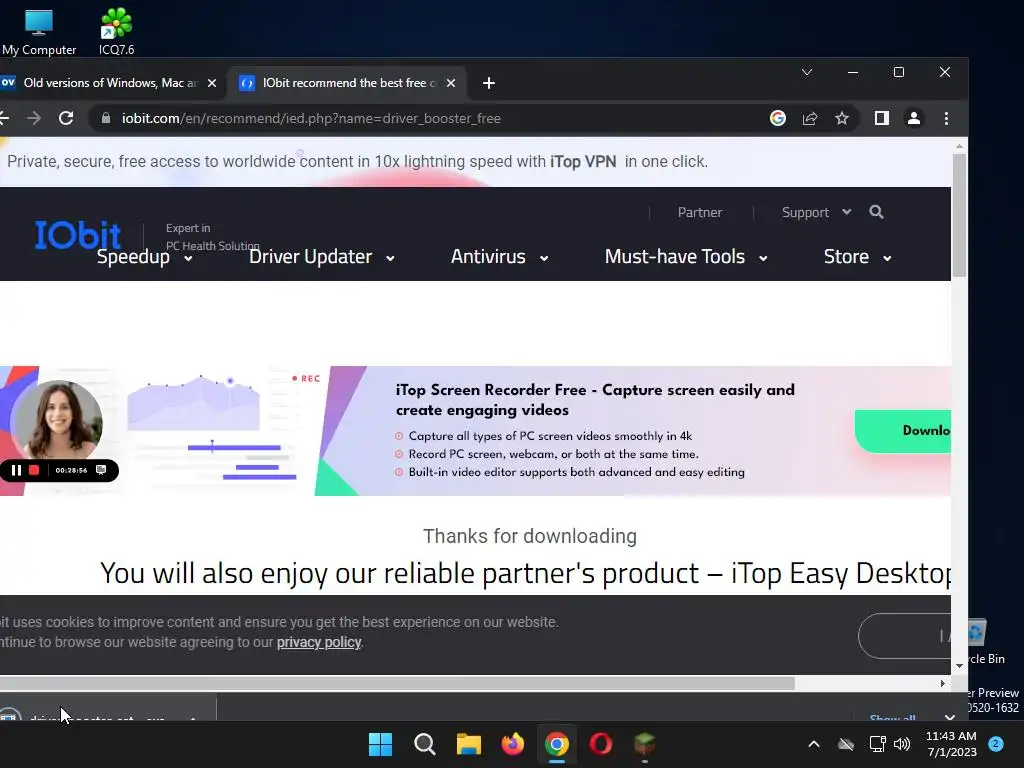Open the Partner link

699,212
